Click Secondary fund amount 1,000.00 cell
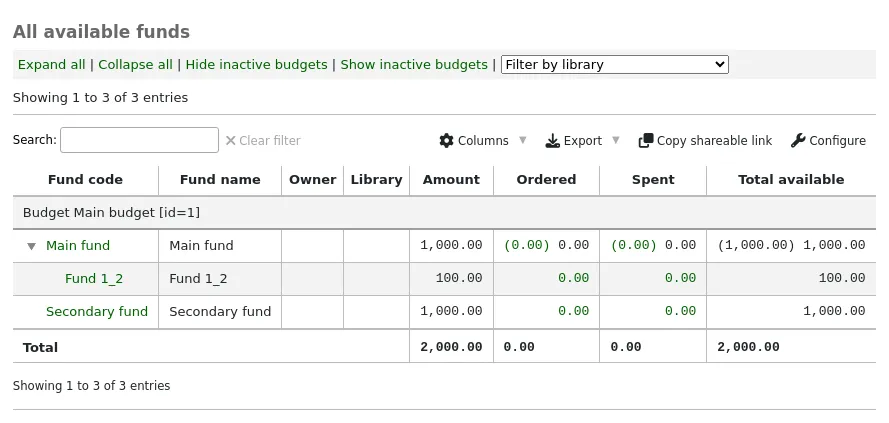889x423 pixels. point(451,311)
